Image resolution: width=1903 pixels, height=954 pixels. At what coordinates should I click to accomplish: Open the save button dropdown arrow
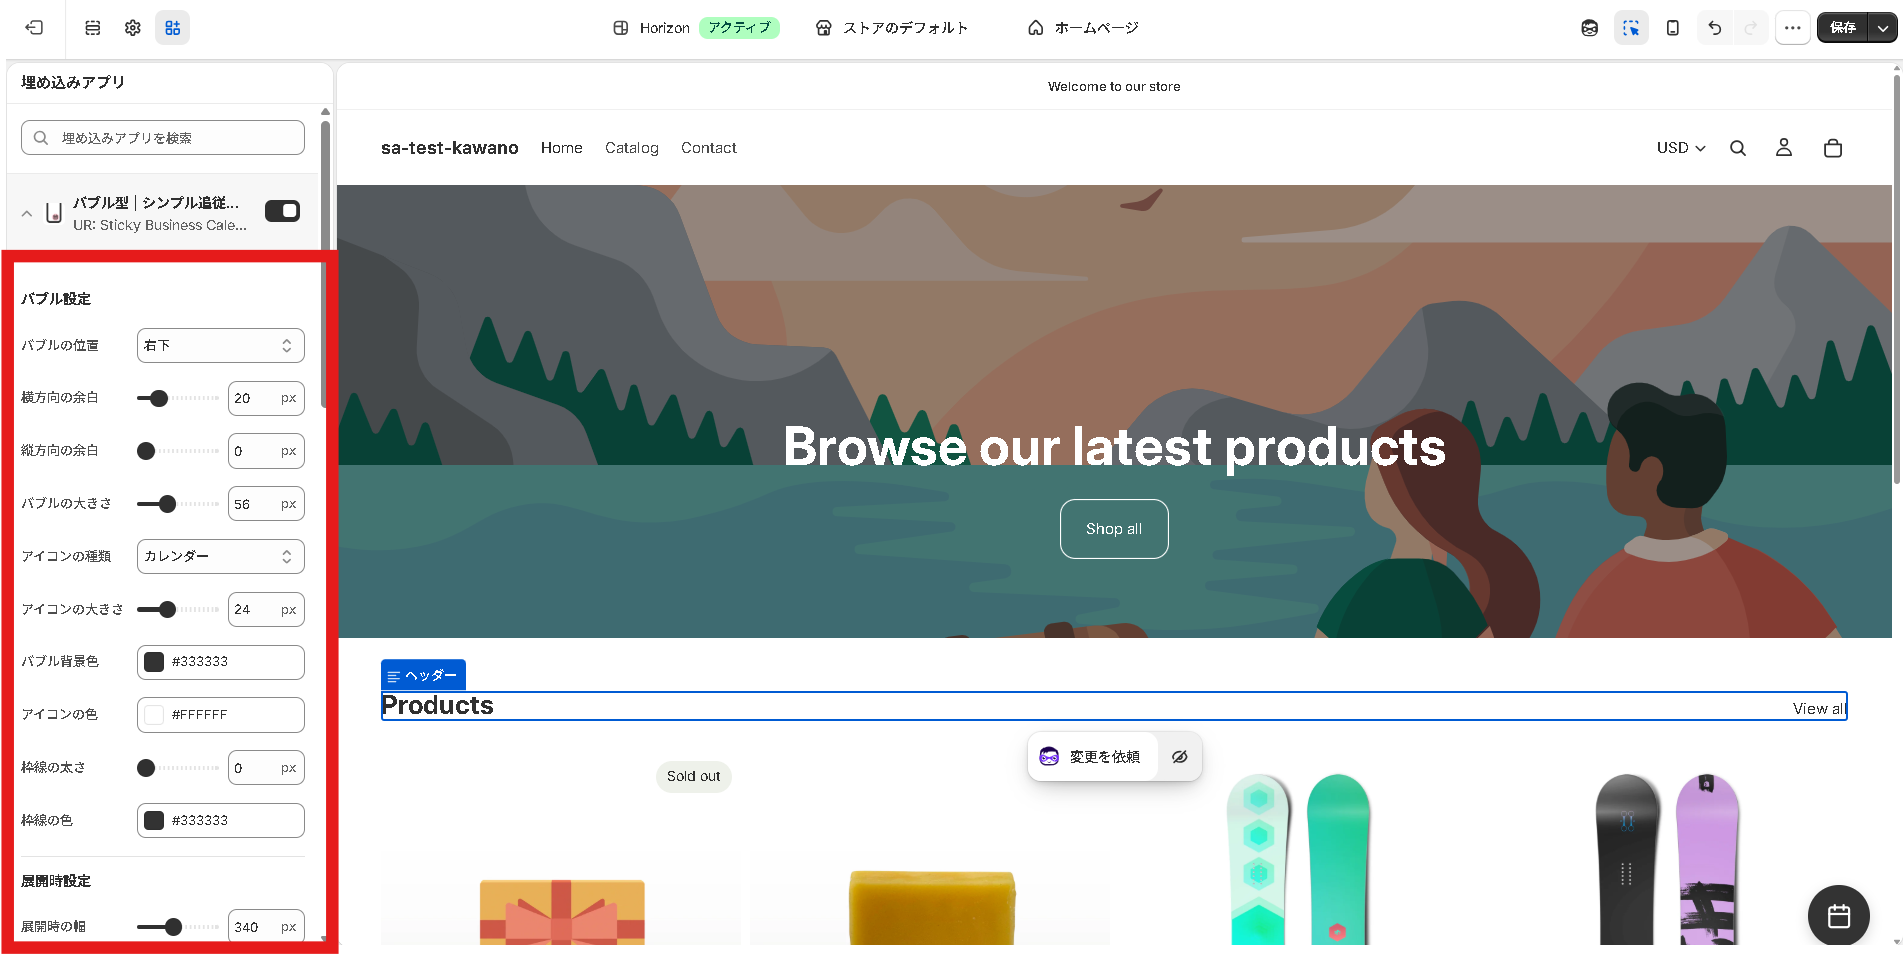1883,28
